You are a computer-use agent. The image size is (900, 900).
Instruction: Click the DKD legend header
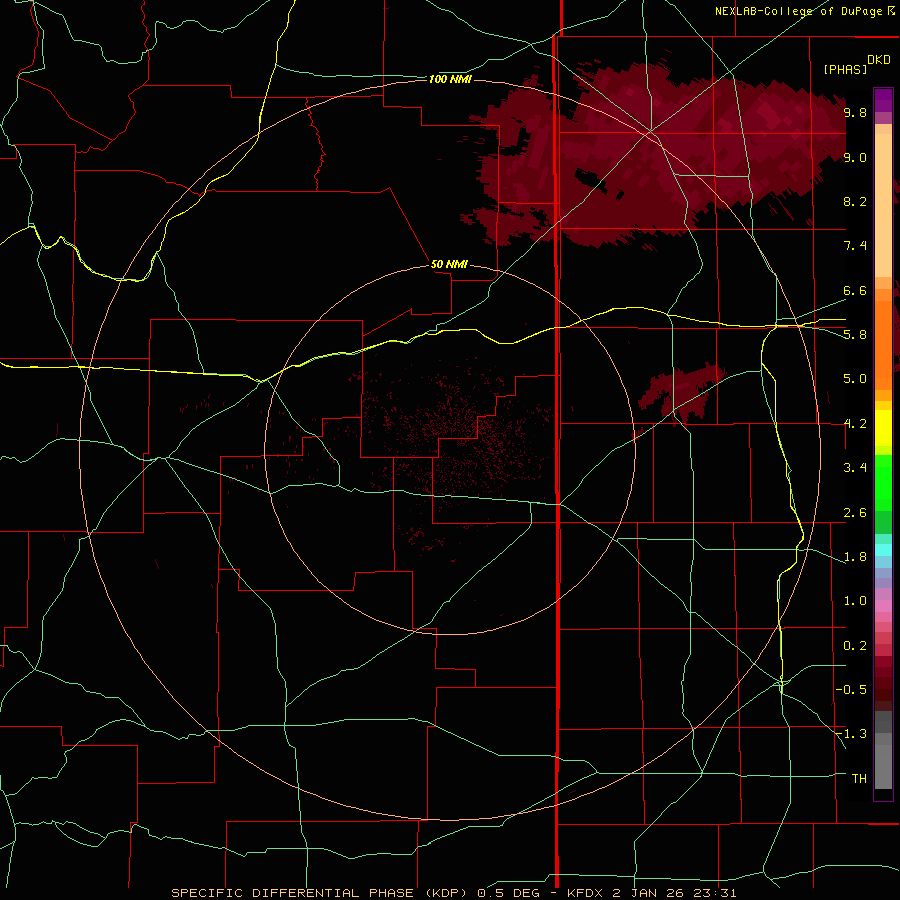[x=879, y=60]
